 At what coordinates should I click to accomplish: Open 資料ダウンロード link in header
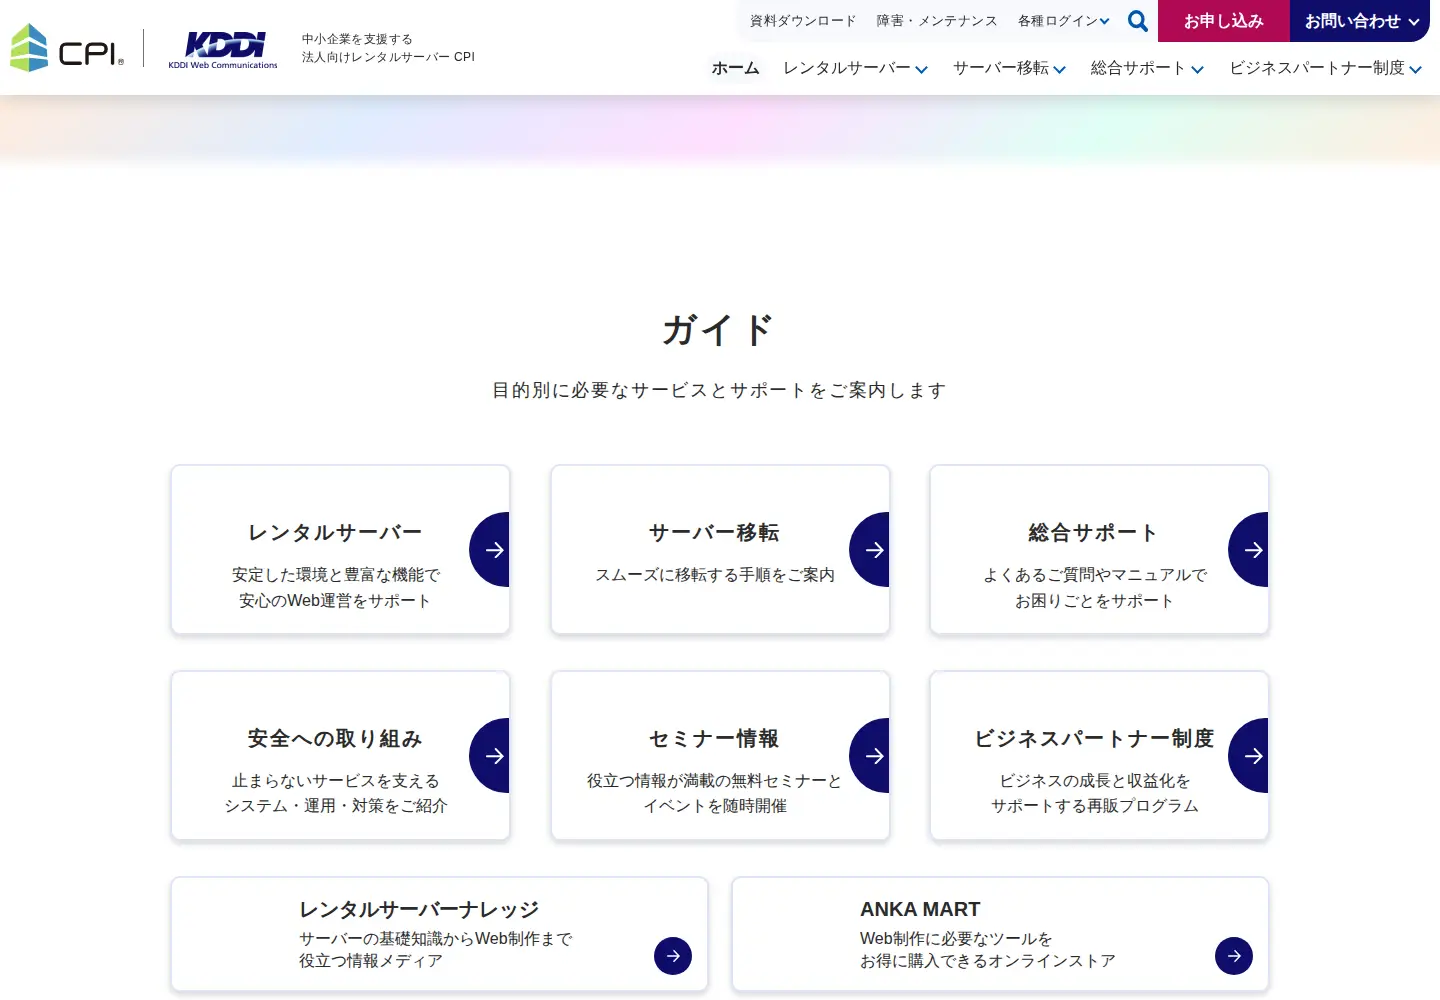tap(803, 21)
